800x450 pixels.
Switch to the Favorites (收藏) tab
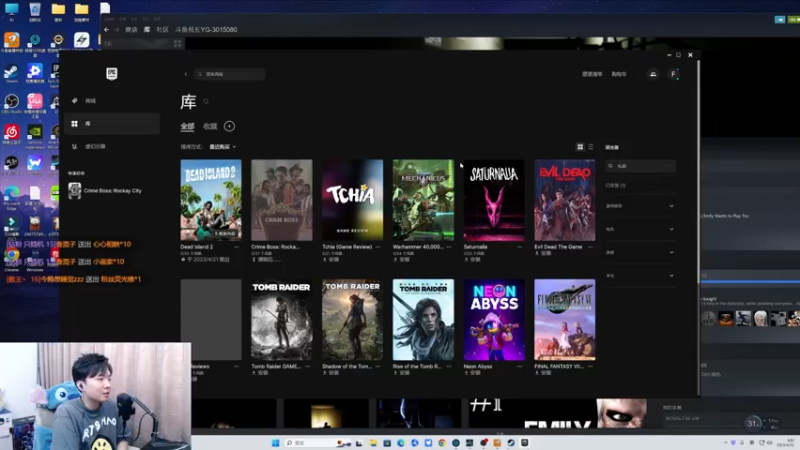pos(210,126)
